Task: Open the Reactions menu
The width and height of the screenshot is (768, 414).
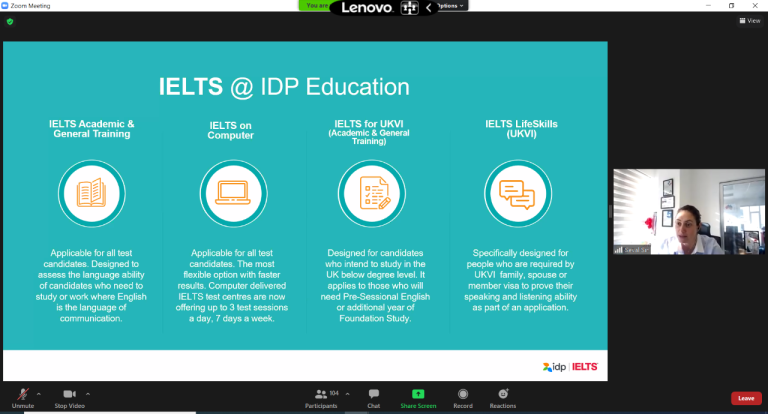Action: 503,398
